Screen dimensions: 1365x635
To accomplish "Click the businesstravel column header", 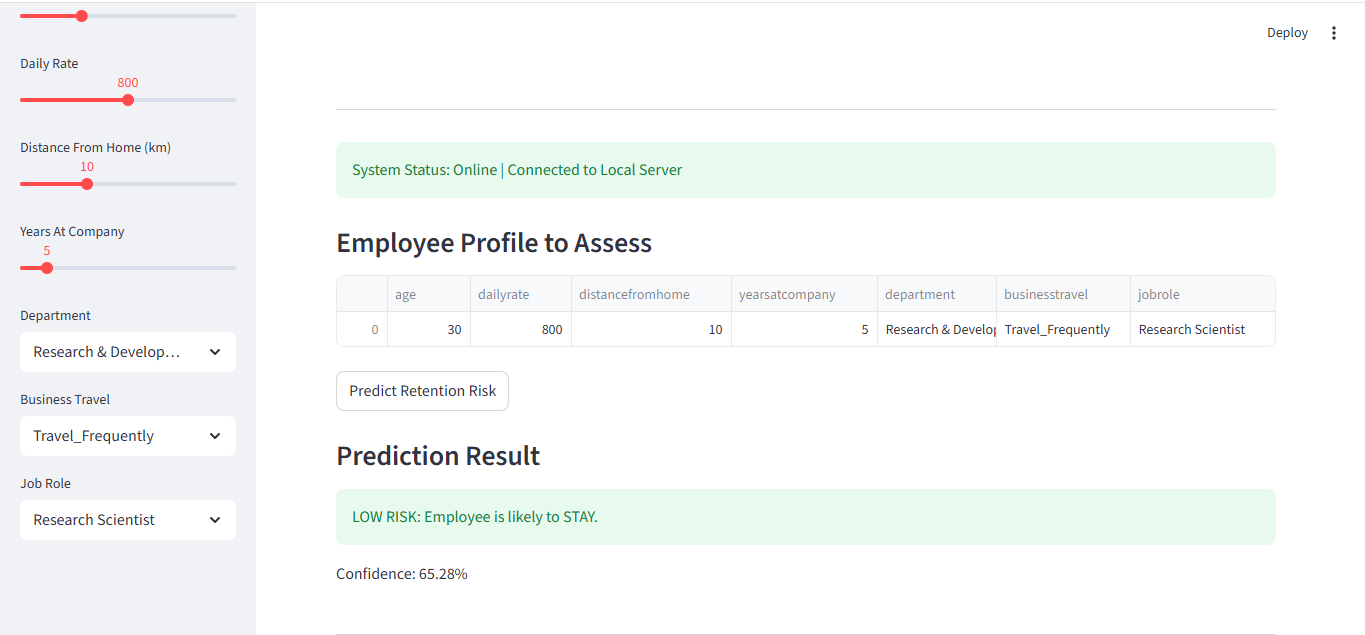I will 1063,294.
